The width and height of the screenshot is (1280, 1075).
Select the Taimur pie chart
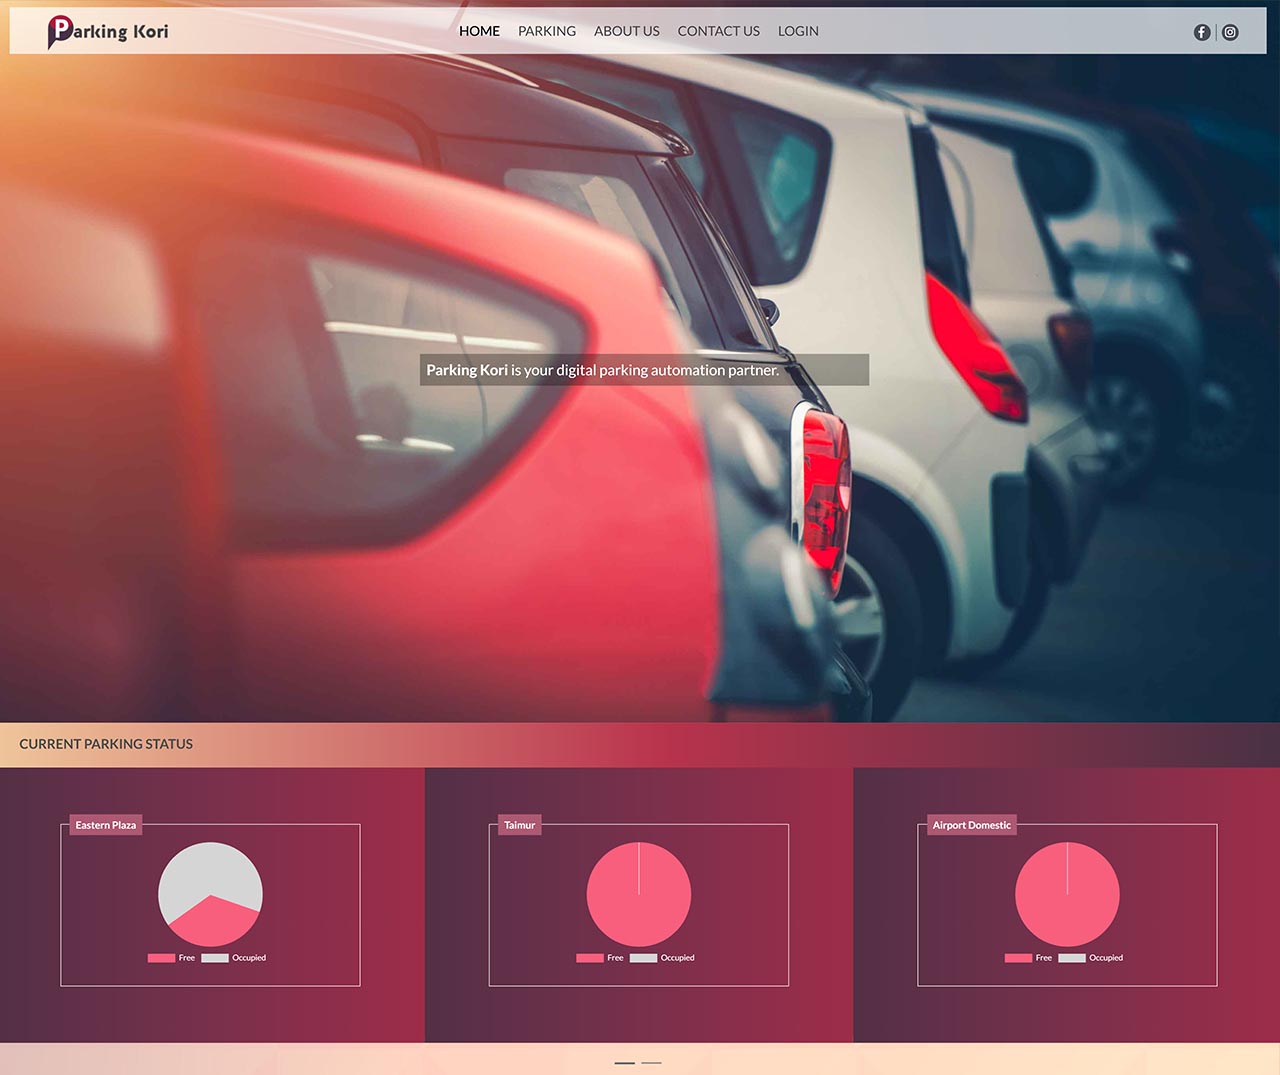click(639, 895)
